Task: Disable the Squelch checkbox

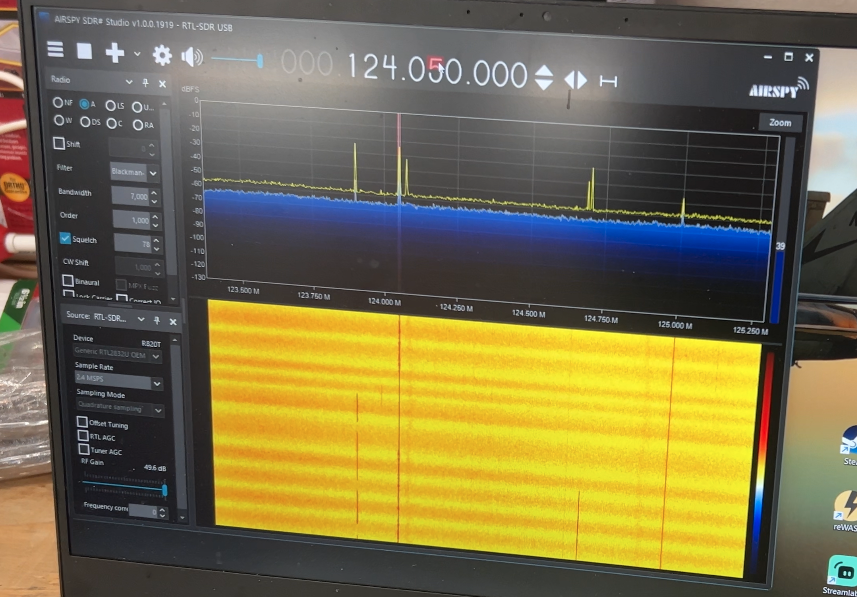Action: pyautogui.click(x=65, y=238)
